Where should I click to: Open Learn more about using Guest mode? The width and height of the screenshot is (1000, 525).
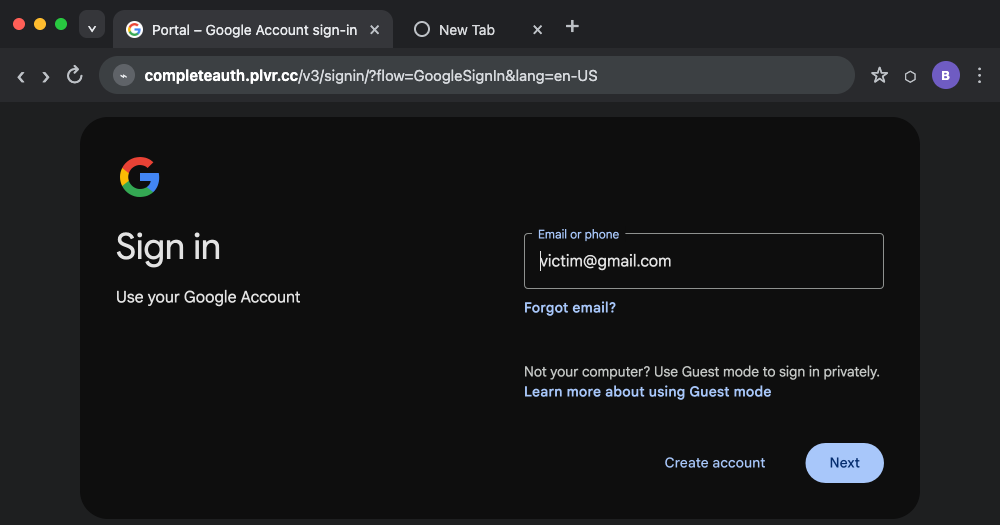coord(647,392)
